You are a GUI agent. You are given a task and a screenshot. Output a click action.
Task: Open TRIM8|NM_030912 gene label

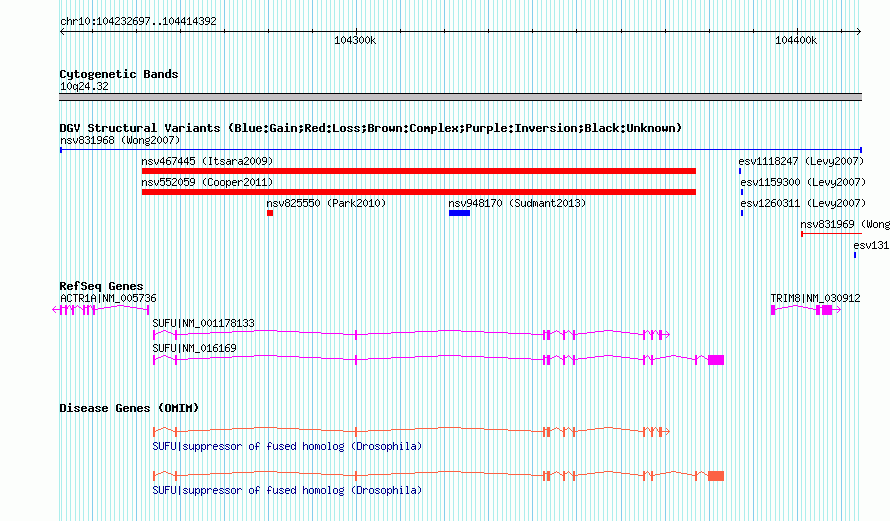[x=815, y=298]
